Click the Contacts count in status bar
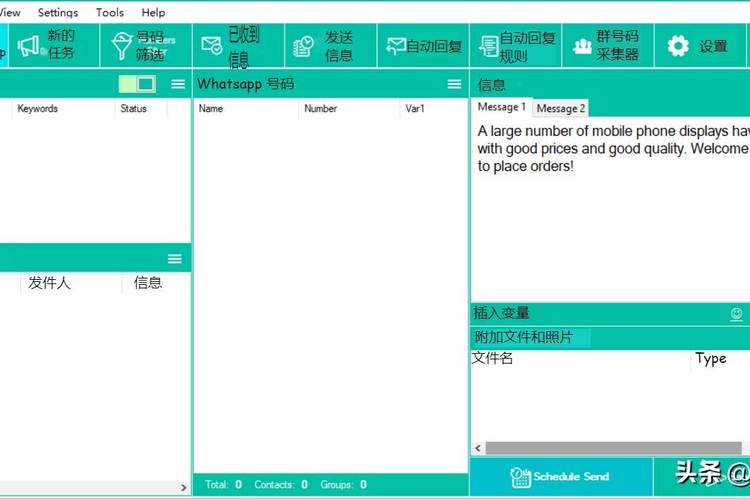 (x=281, y=485)
